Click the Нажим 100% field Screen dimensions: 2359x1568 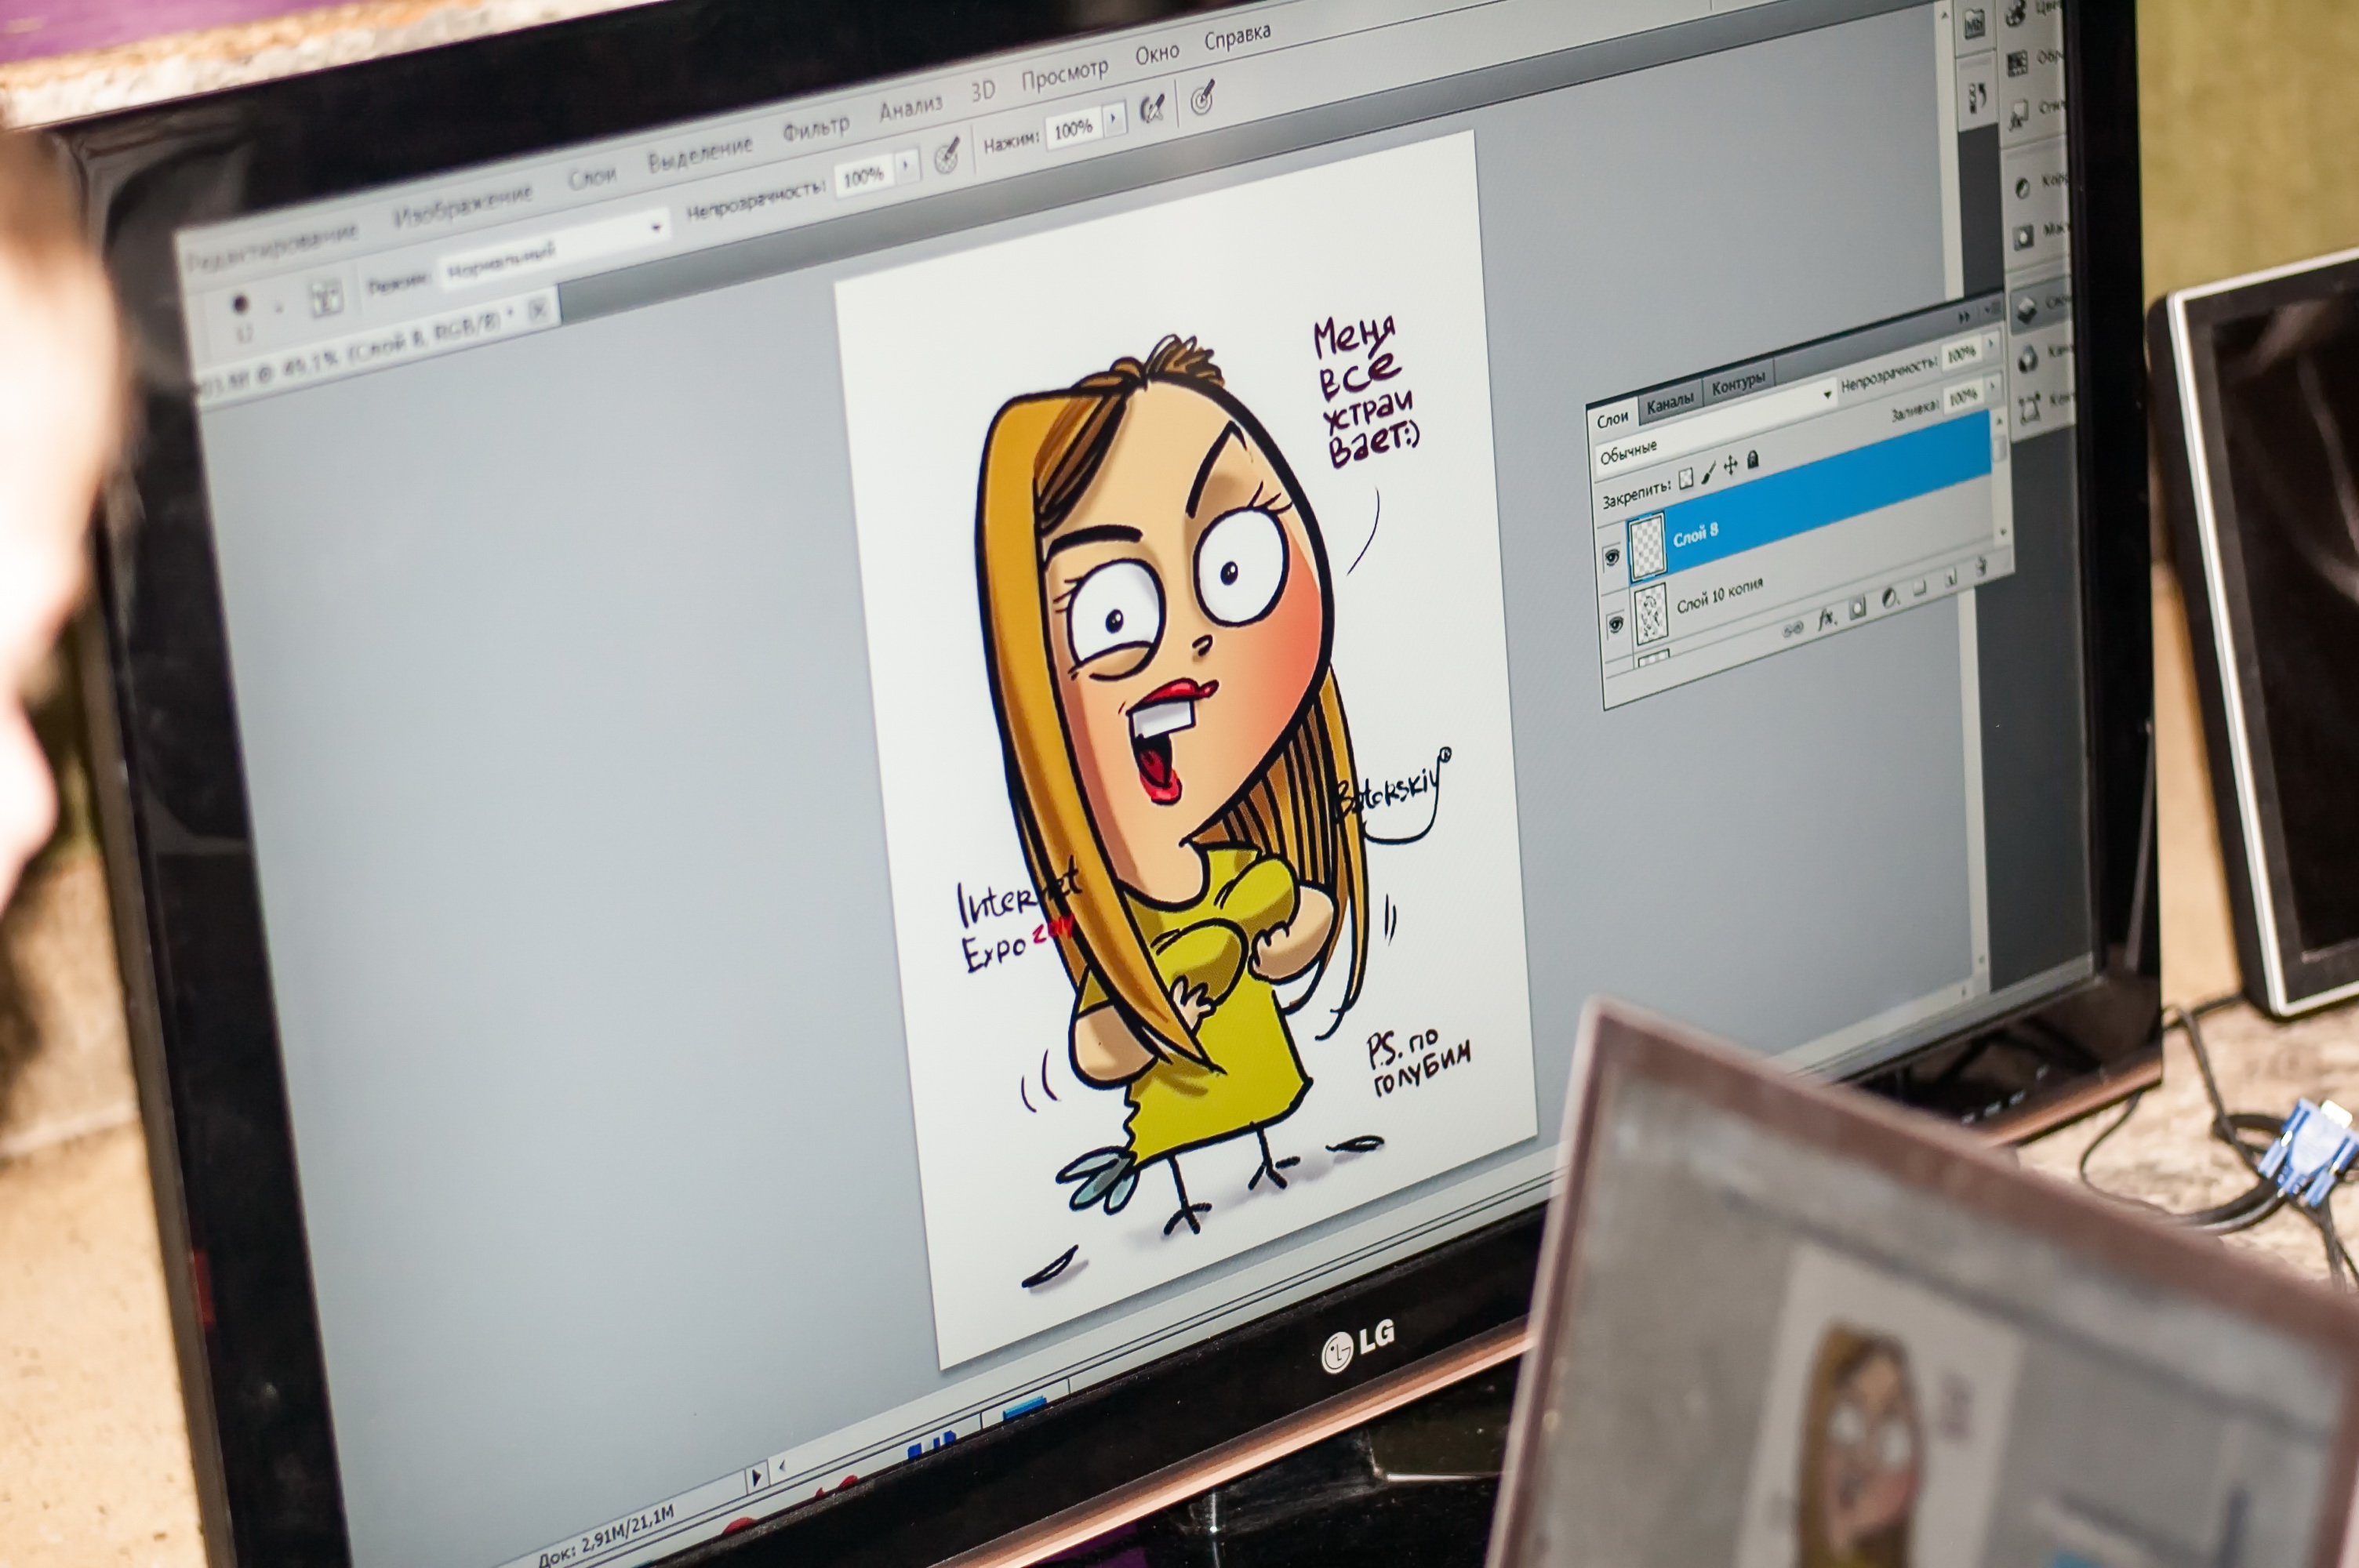point(1073,128)
